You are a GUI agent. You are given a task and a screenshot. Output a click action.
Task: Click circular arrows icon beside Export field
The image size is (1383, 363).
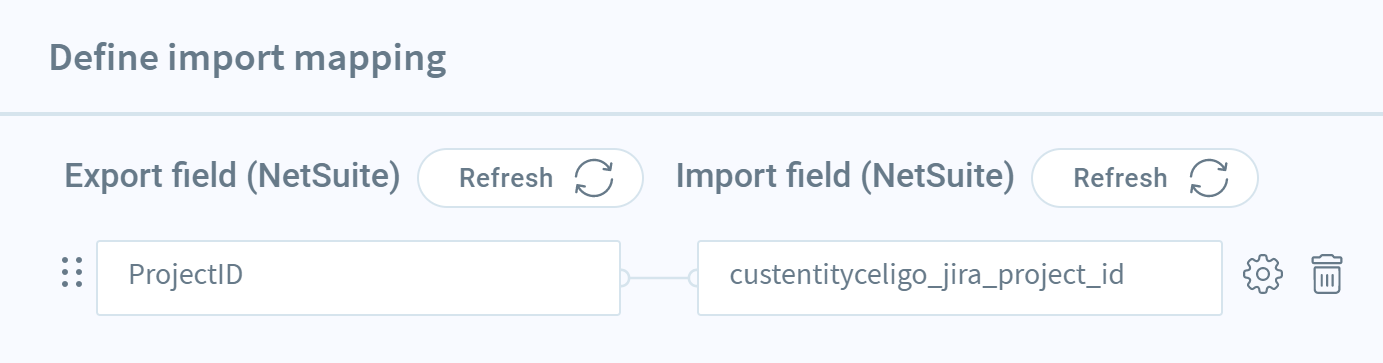pyautogui.click(x=594, y=178)
